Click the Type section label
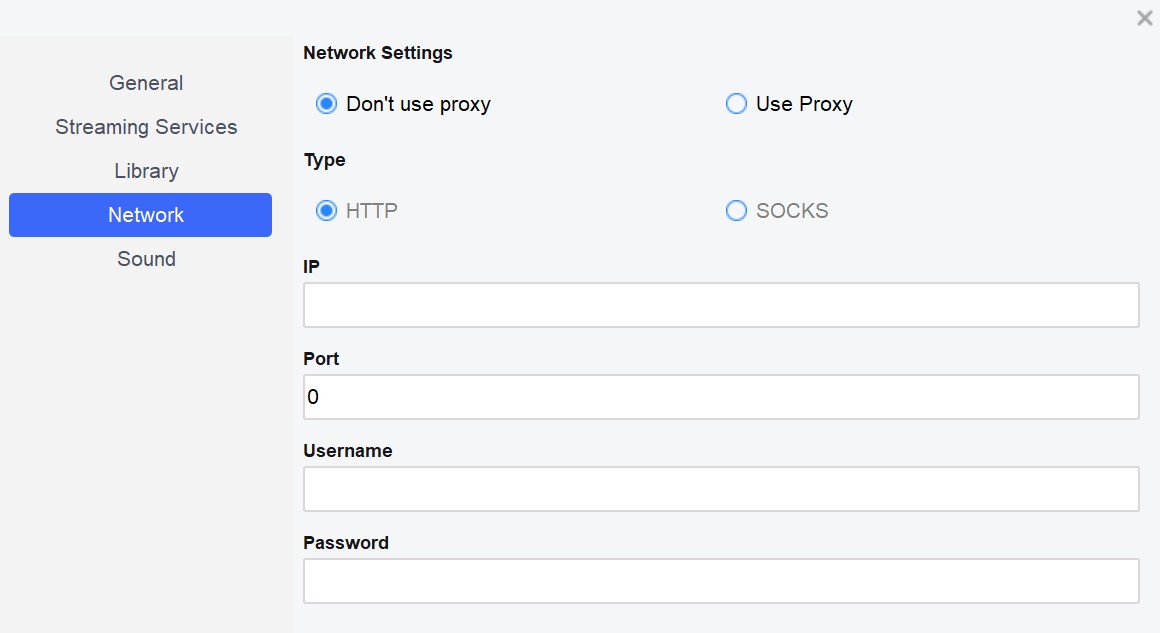The image size is (1160, 633). click(x=324, y=160)
